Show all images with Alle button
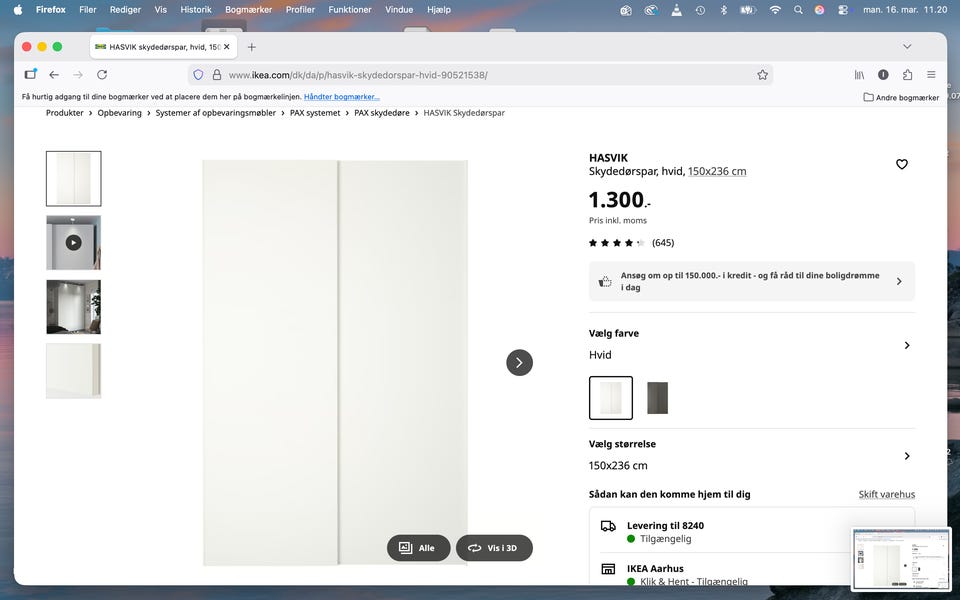Viewport: 960px width, 600px height. click(x=418, y=548)
